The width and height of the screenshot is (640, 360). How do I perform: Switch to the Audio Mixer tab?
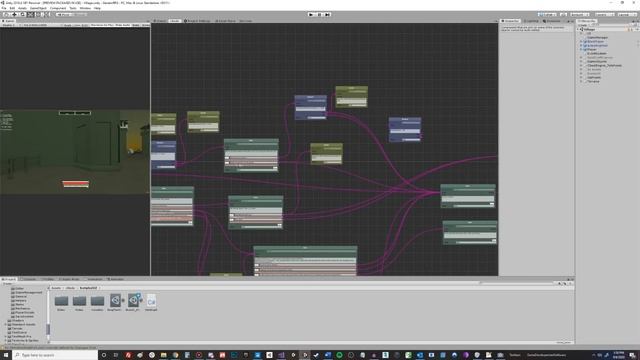(x=69, y=279)
